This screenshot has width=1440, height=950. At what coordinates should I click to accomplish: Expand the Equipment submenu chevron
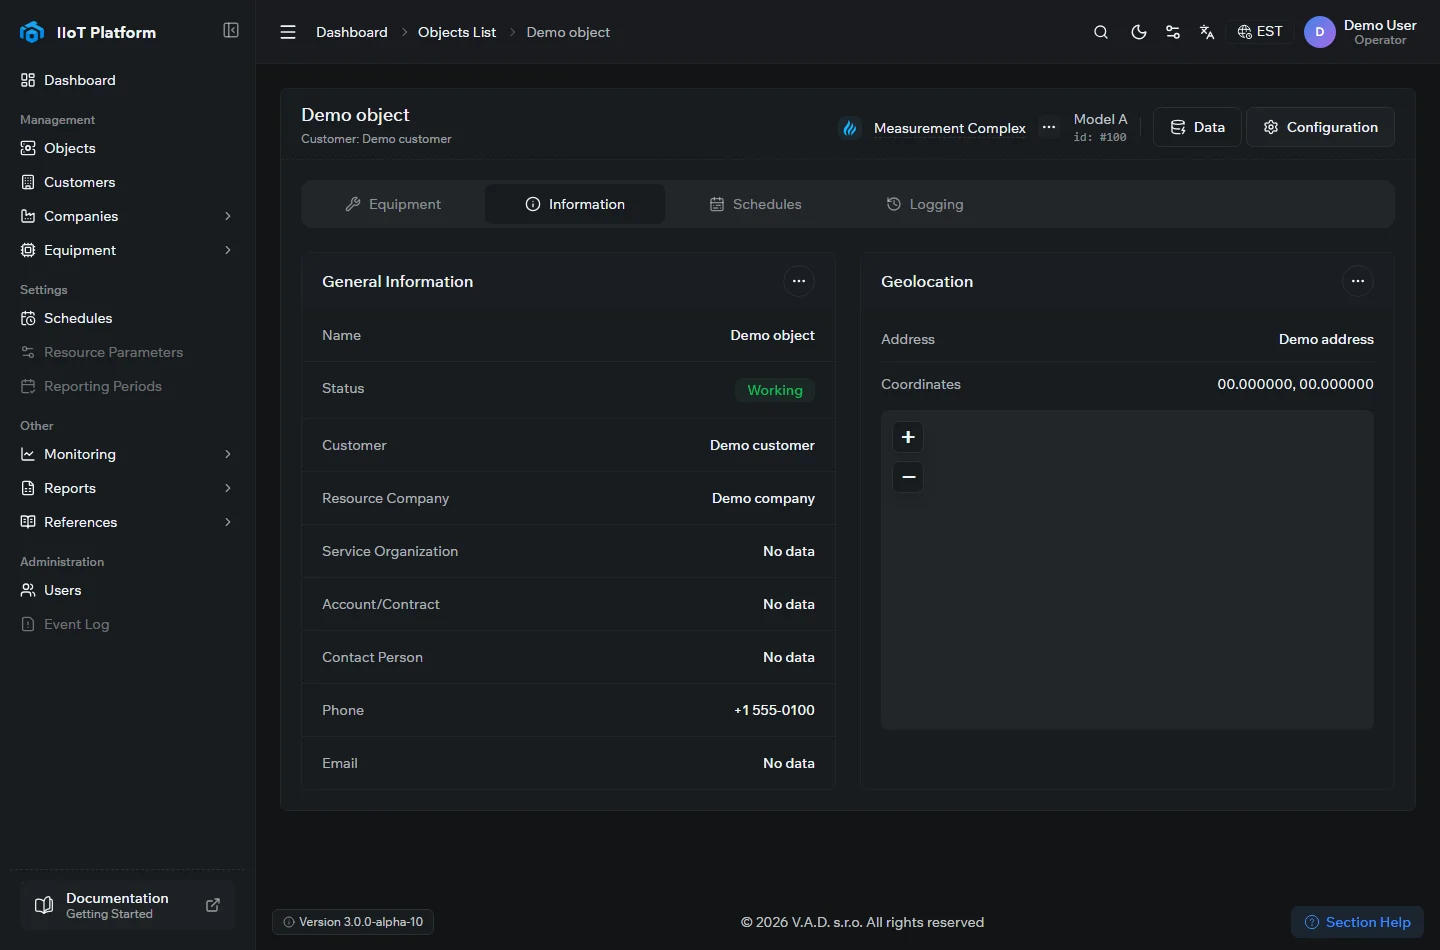228,250
